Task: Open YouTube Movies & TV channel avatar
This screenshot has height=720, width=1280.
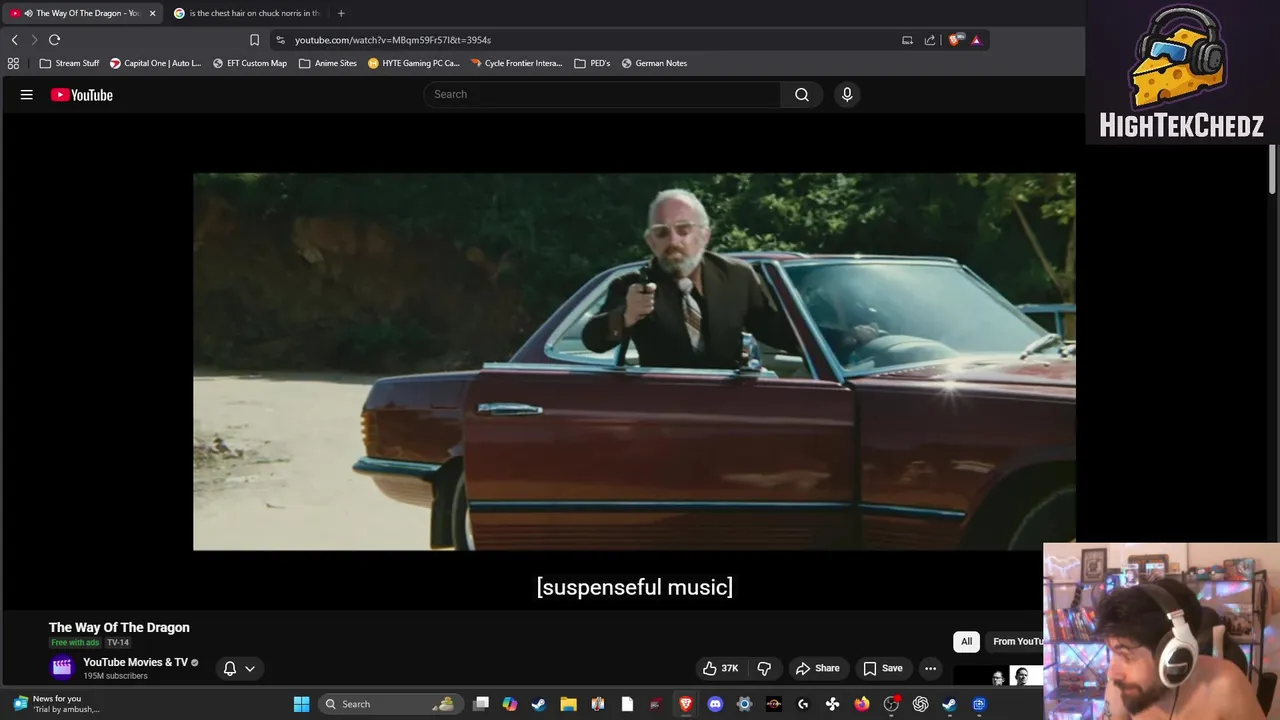Action: (62, 667)
